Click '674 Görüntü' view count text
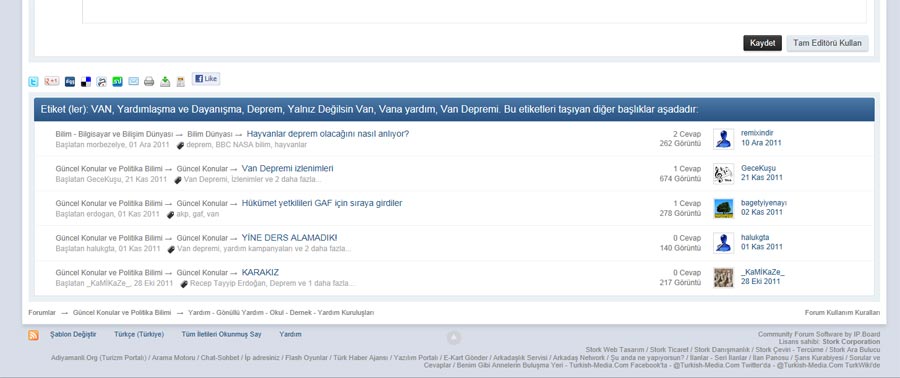 pos(680,178)
